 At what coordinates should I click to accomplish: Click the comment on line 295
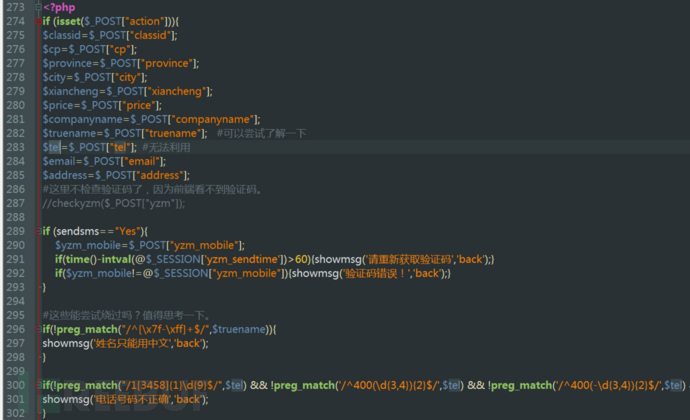pyautogui.click(x=126, y=315)
